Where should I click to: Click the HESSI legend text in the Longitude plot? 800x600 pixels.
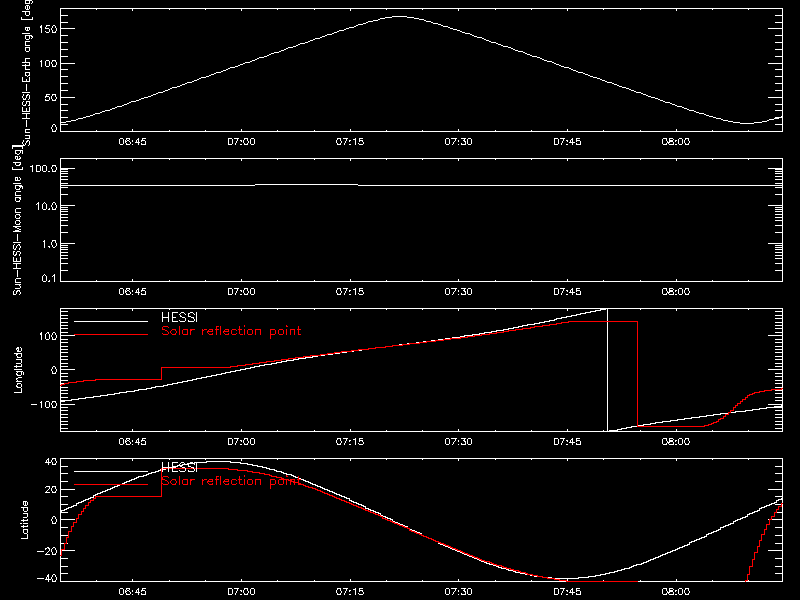[180, 317]
